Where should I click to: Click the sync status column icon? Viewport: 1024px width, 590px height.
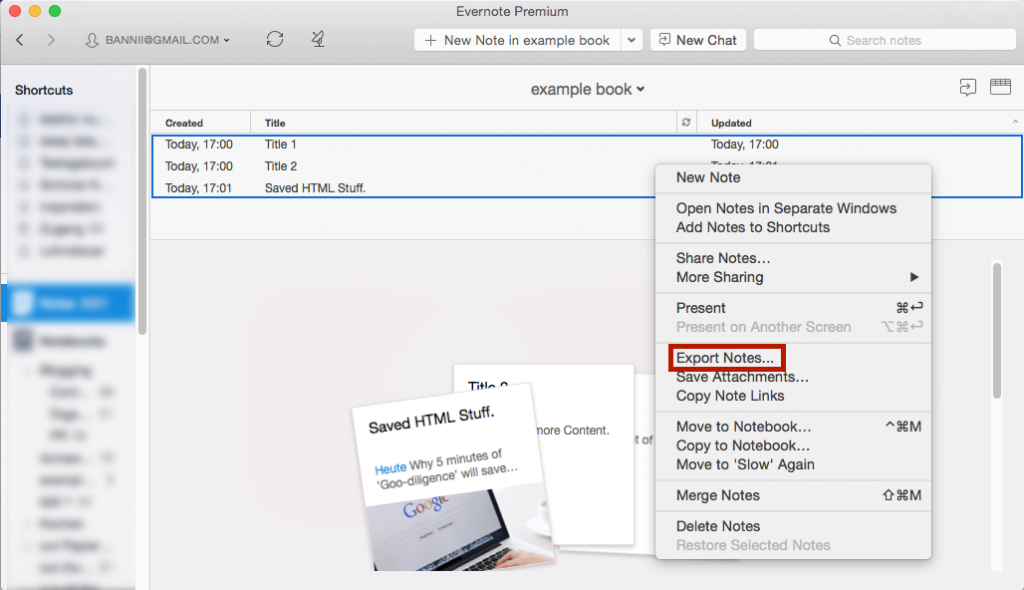[x=686, y=122]
